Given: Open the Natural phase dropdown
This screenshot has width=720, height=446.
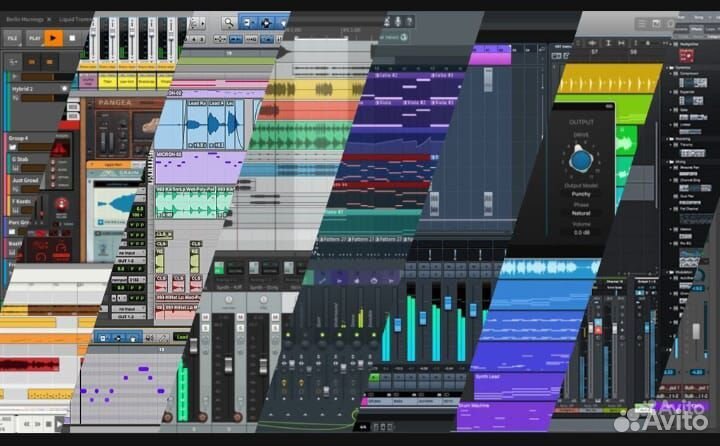Looking at the screenshot, I should pyautogui.click(x=581, y=214).
